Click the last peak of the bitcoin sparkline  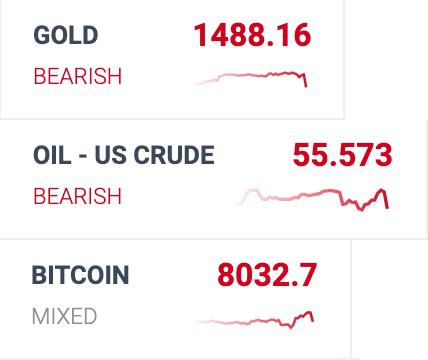pos(310,313)
